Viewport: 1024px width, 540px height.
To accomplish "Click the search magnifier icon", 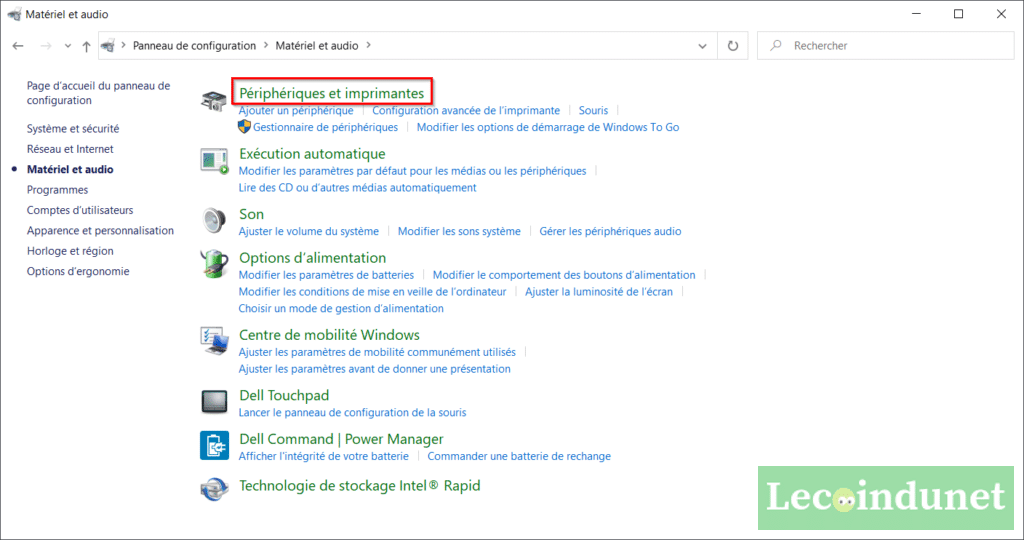I will 776,45.
